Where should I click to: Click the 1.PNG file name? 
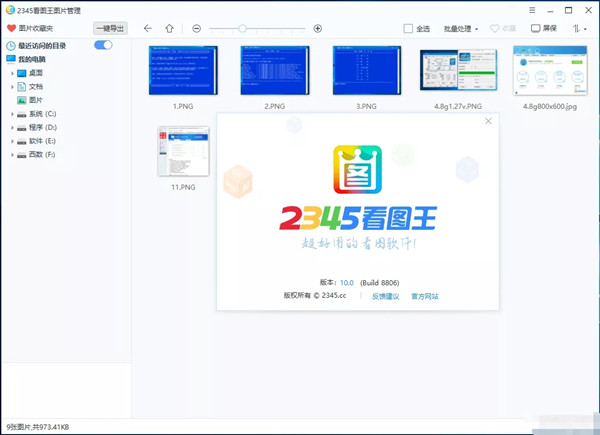[183, 106]
